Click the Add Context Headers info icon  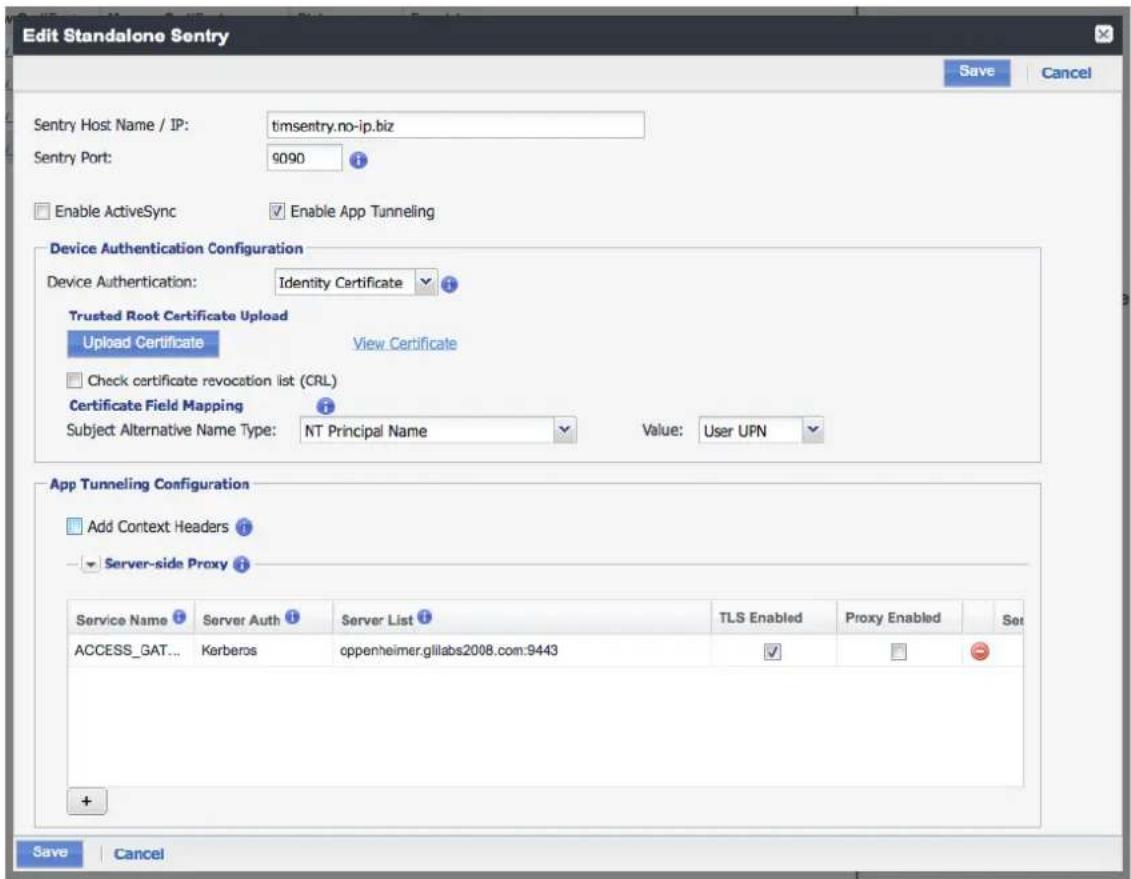(x=245, y=527)
